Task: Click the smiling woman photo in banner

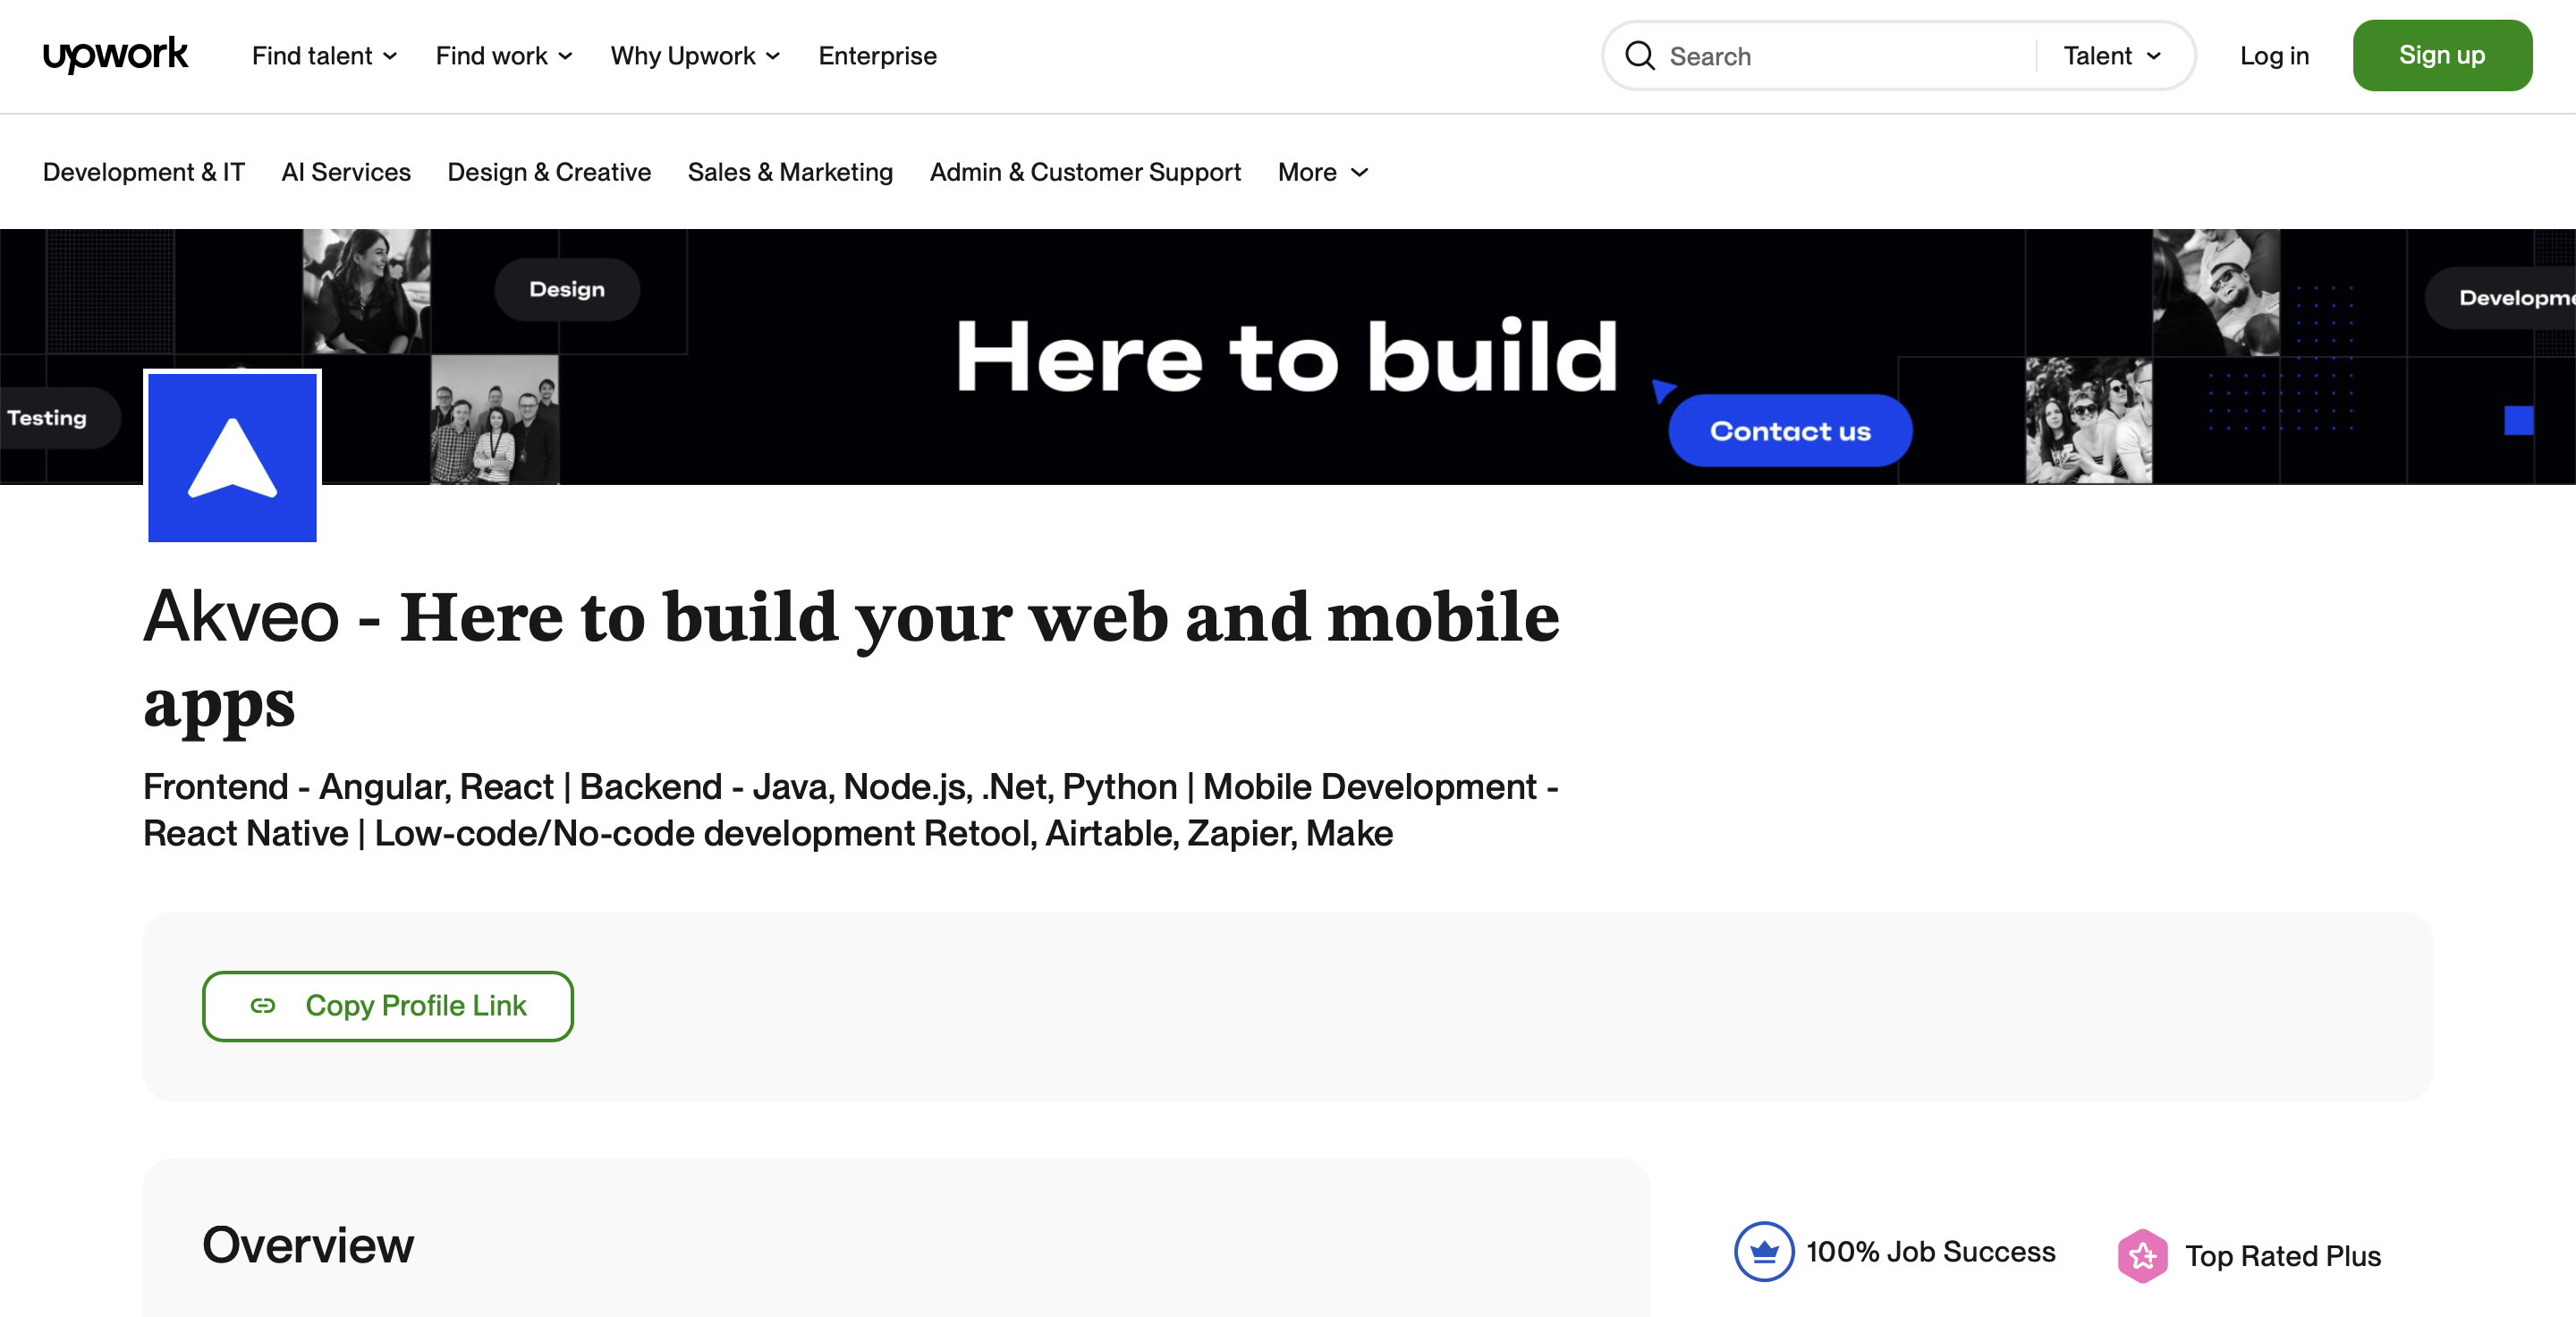Action: [x=367, y=292]
